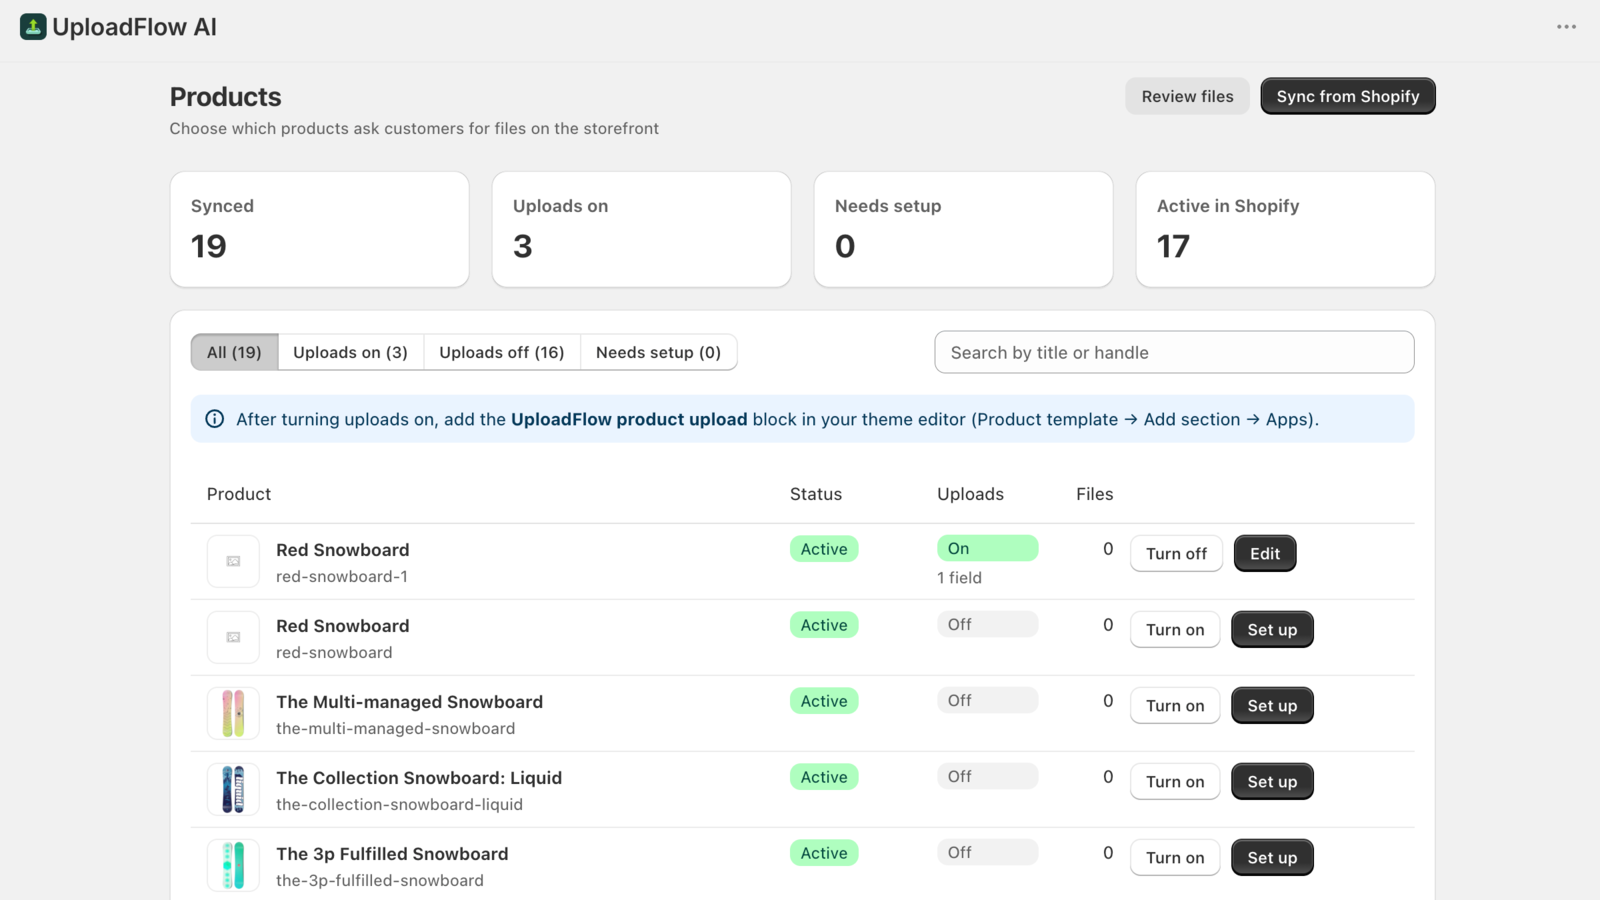Set up The Collection Snowboard: Liquid

point(1272,781)
